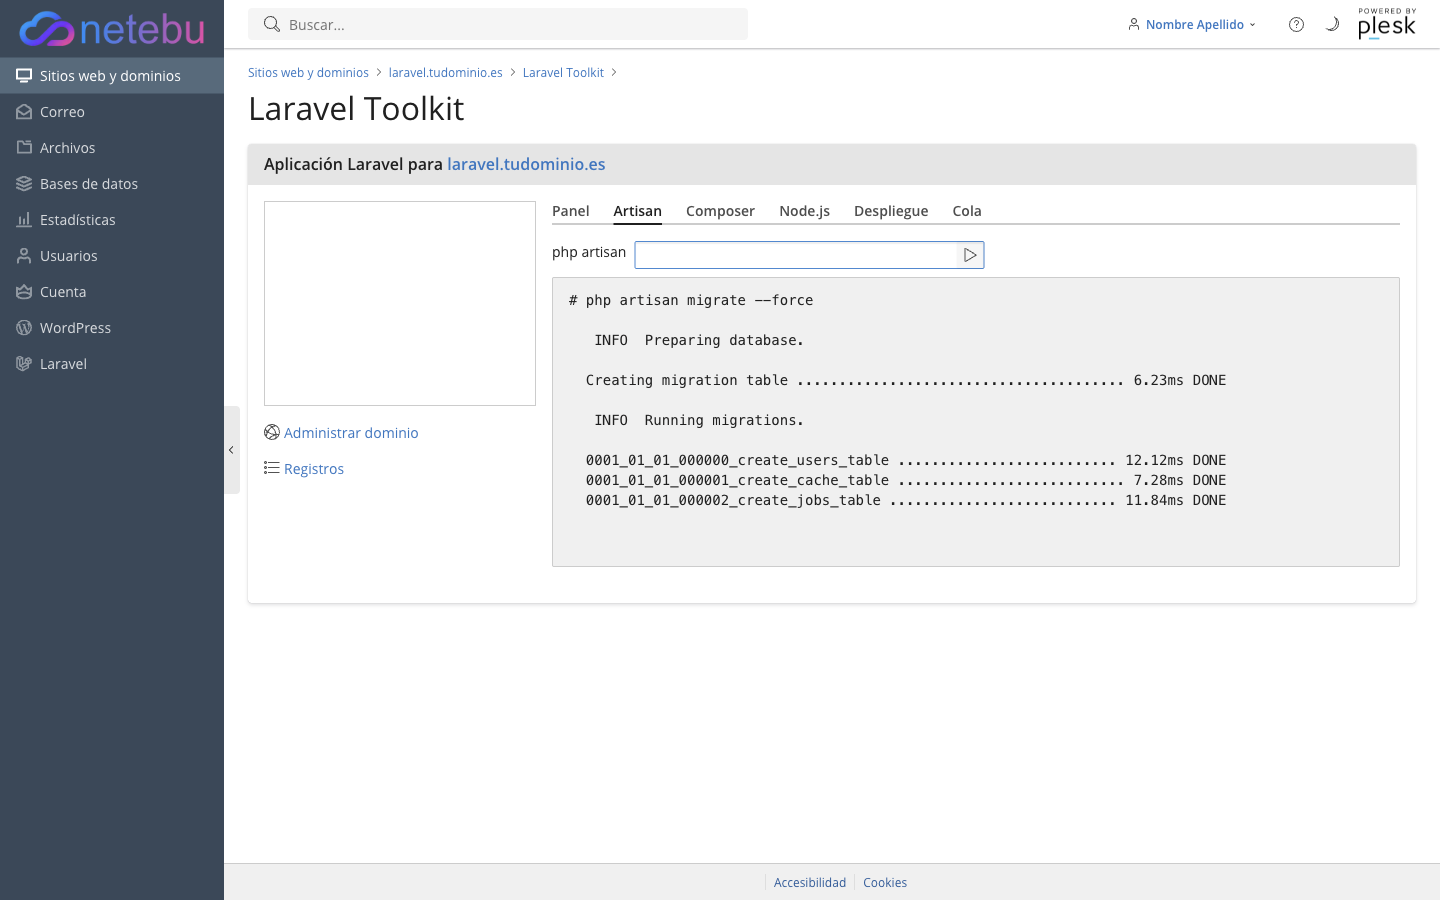Viewport: 1440px width, 900px height.
Task: Click Sitios web y dominios monitor icon
Action: tap(24, 76)
